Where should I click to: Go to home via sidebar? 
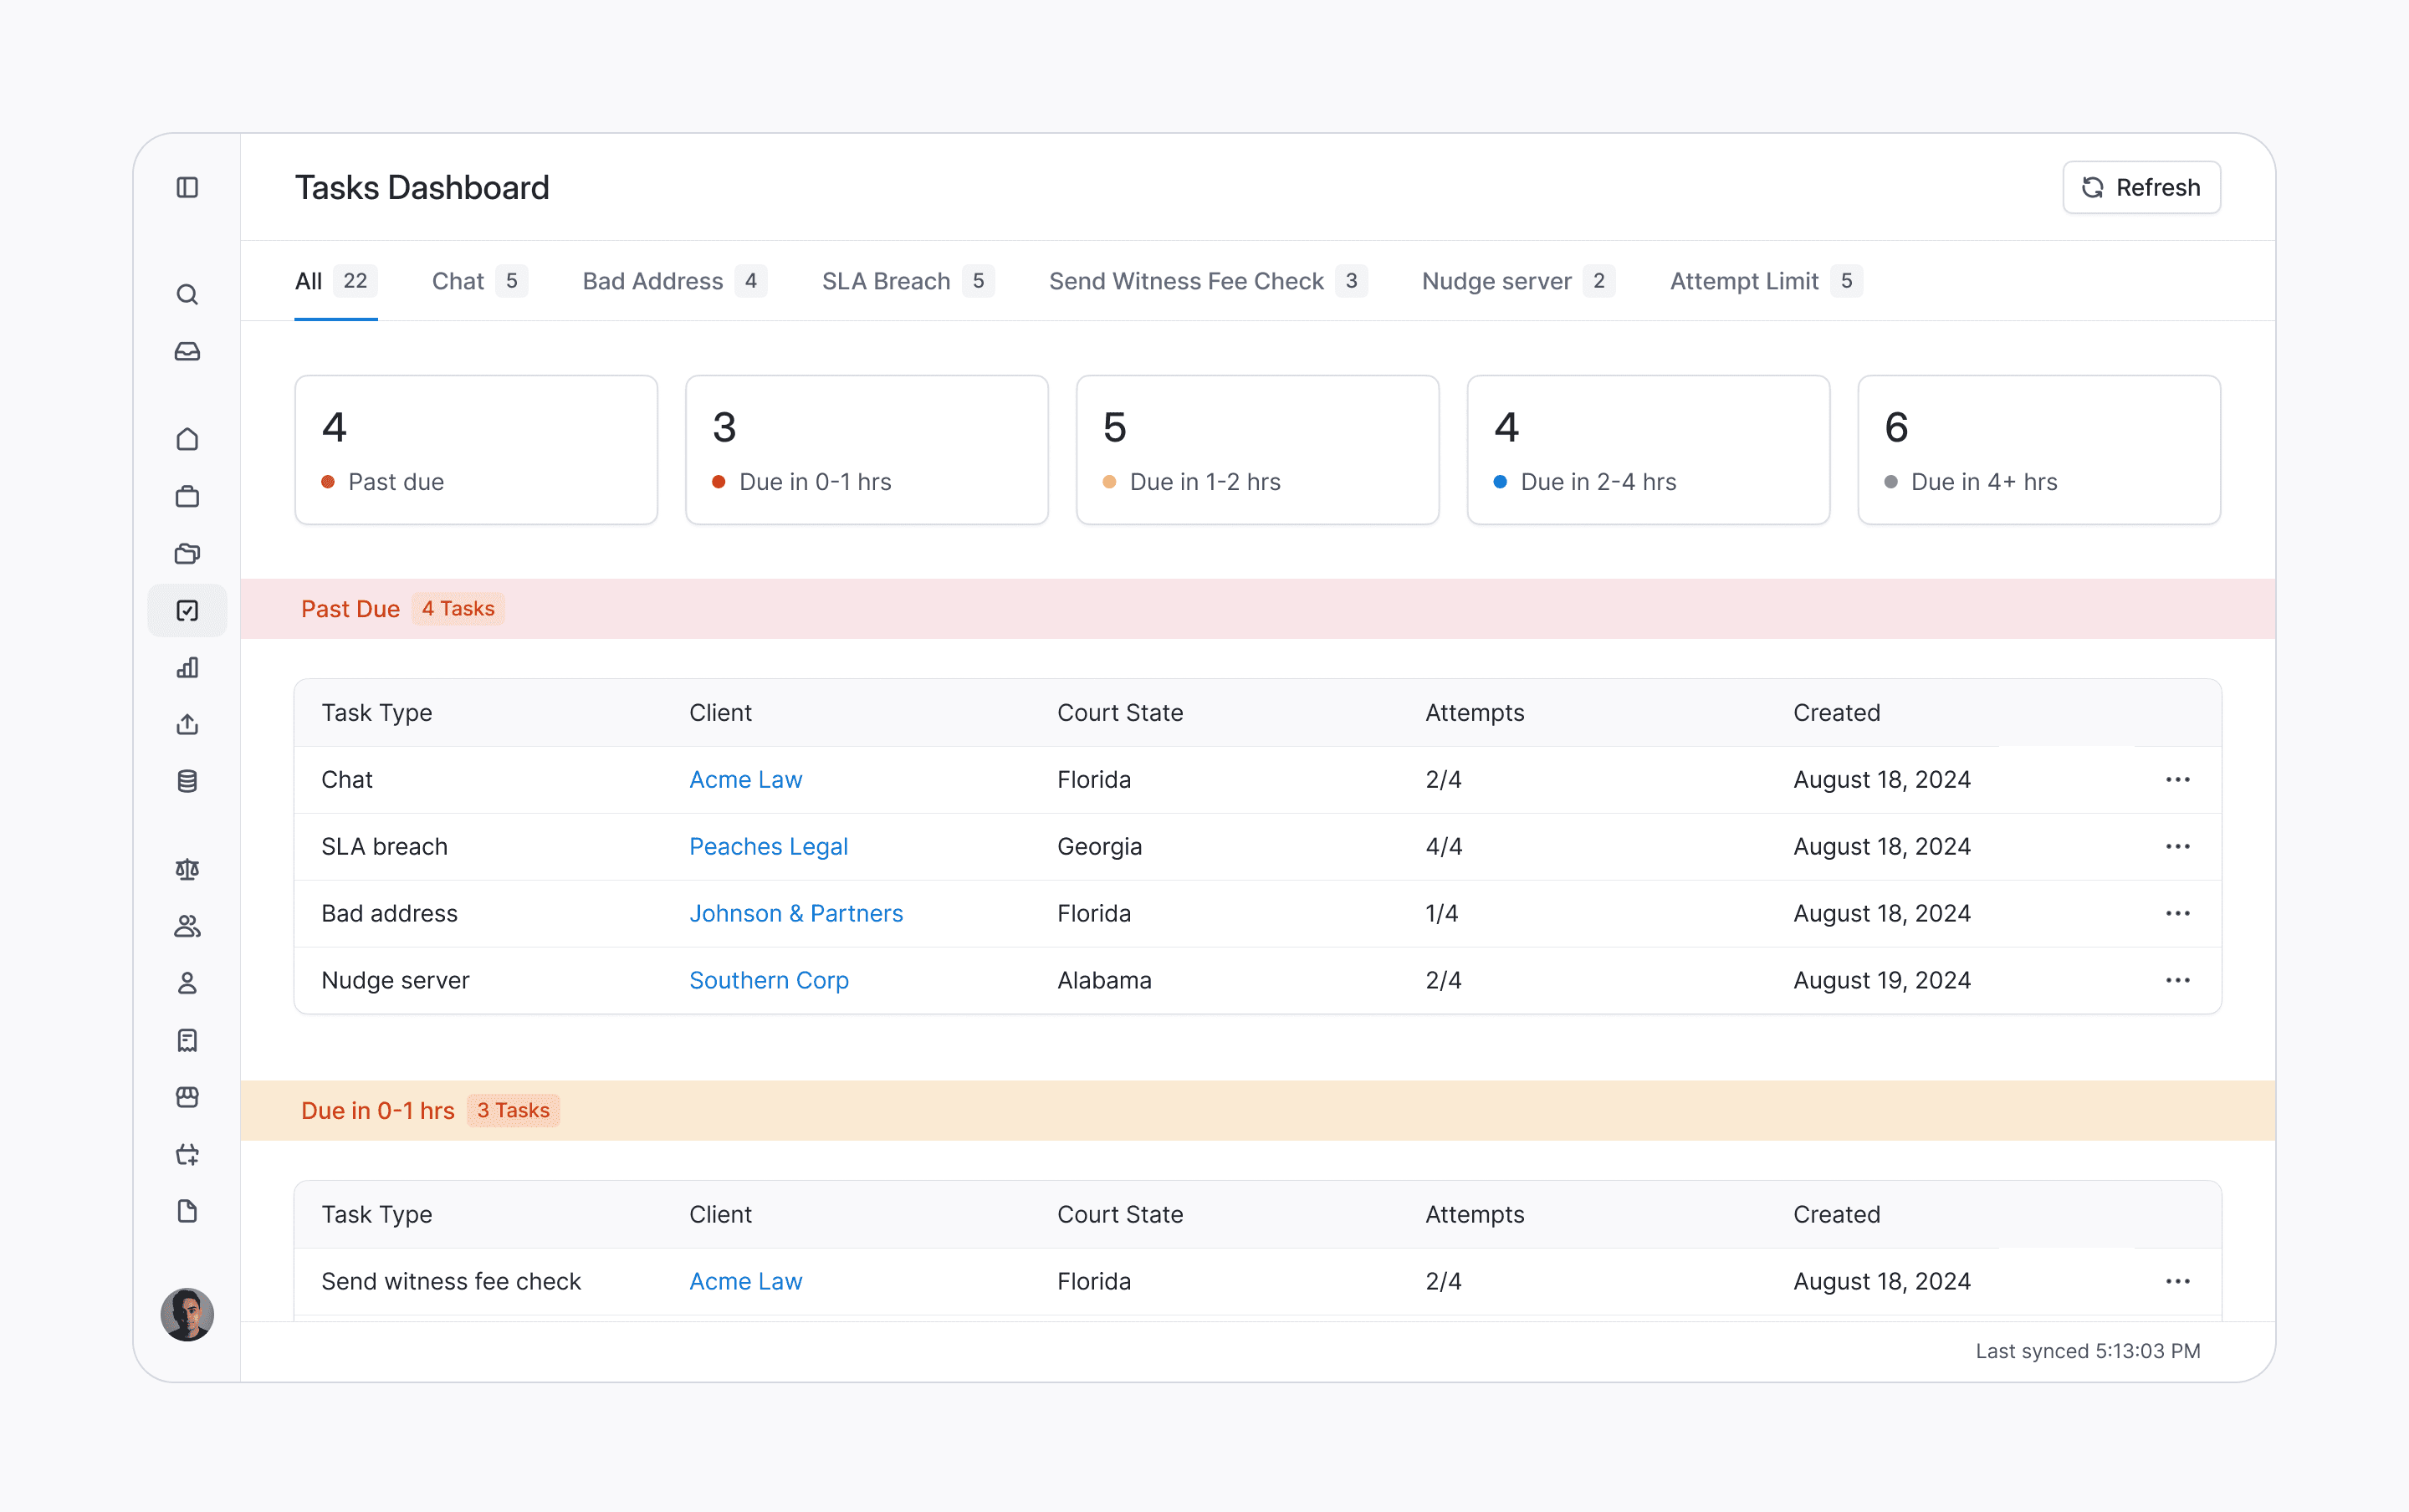[187, 439]
